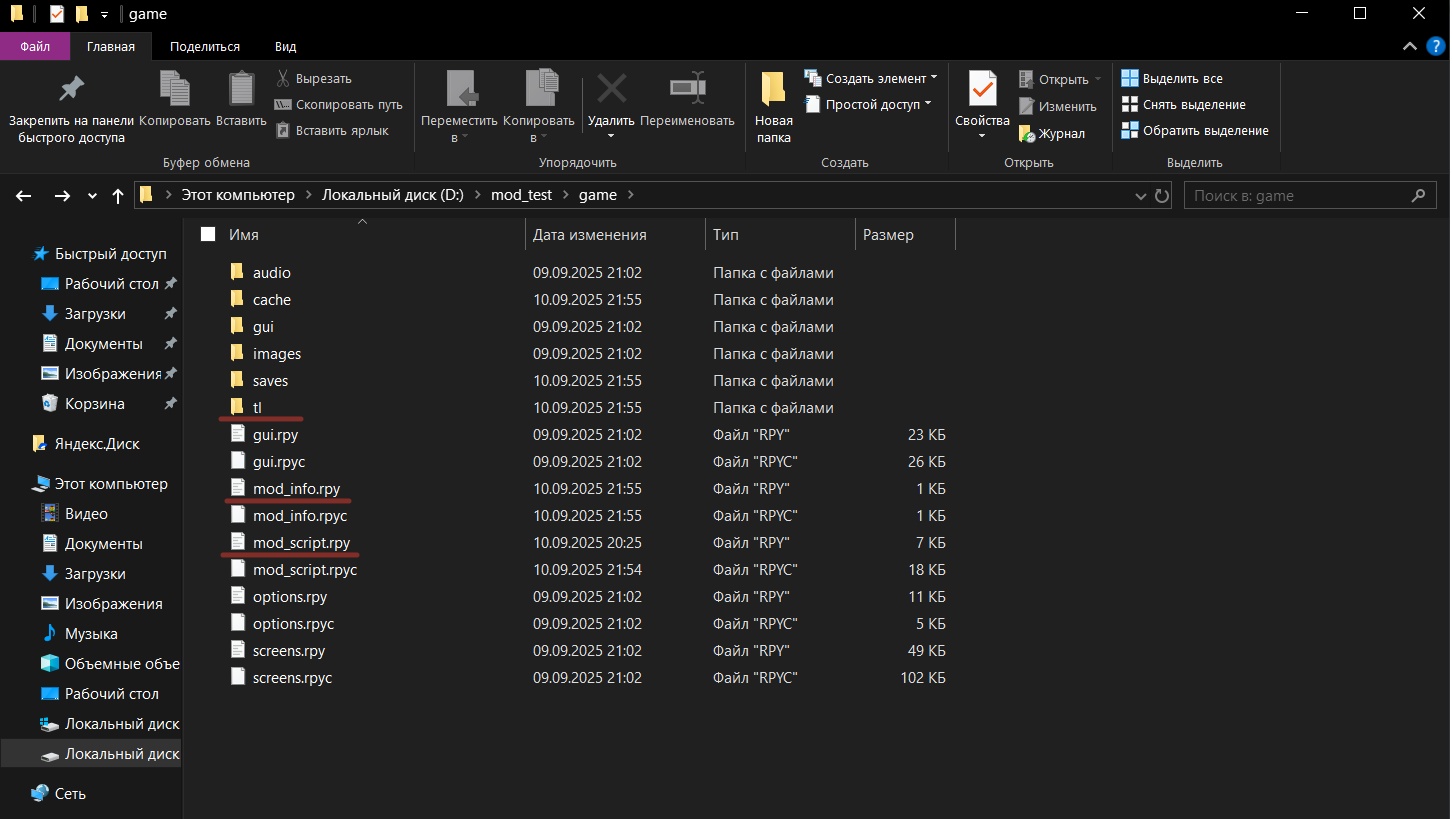Open the Удалить dropdown arrow
Viewport: 1452px width, 819px height.
click(612, 136)
